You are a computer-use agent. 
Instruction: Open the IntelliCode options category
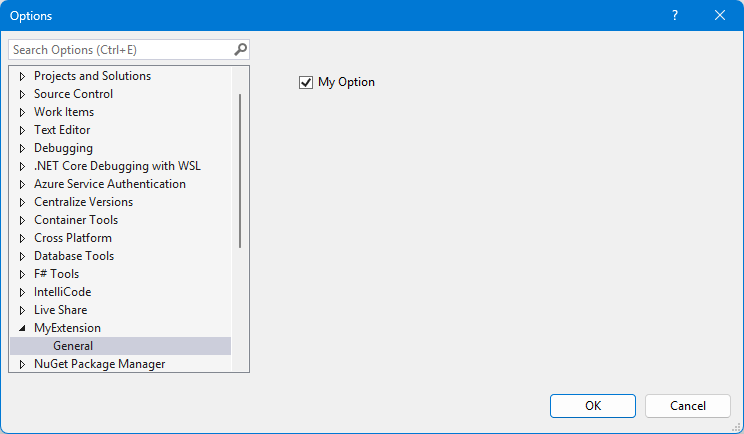point(62,292)
